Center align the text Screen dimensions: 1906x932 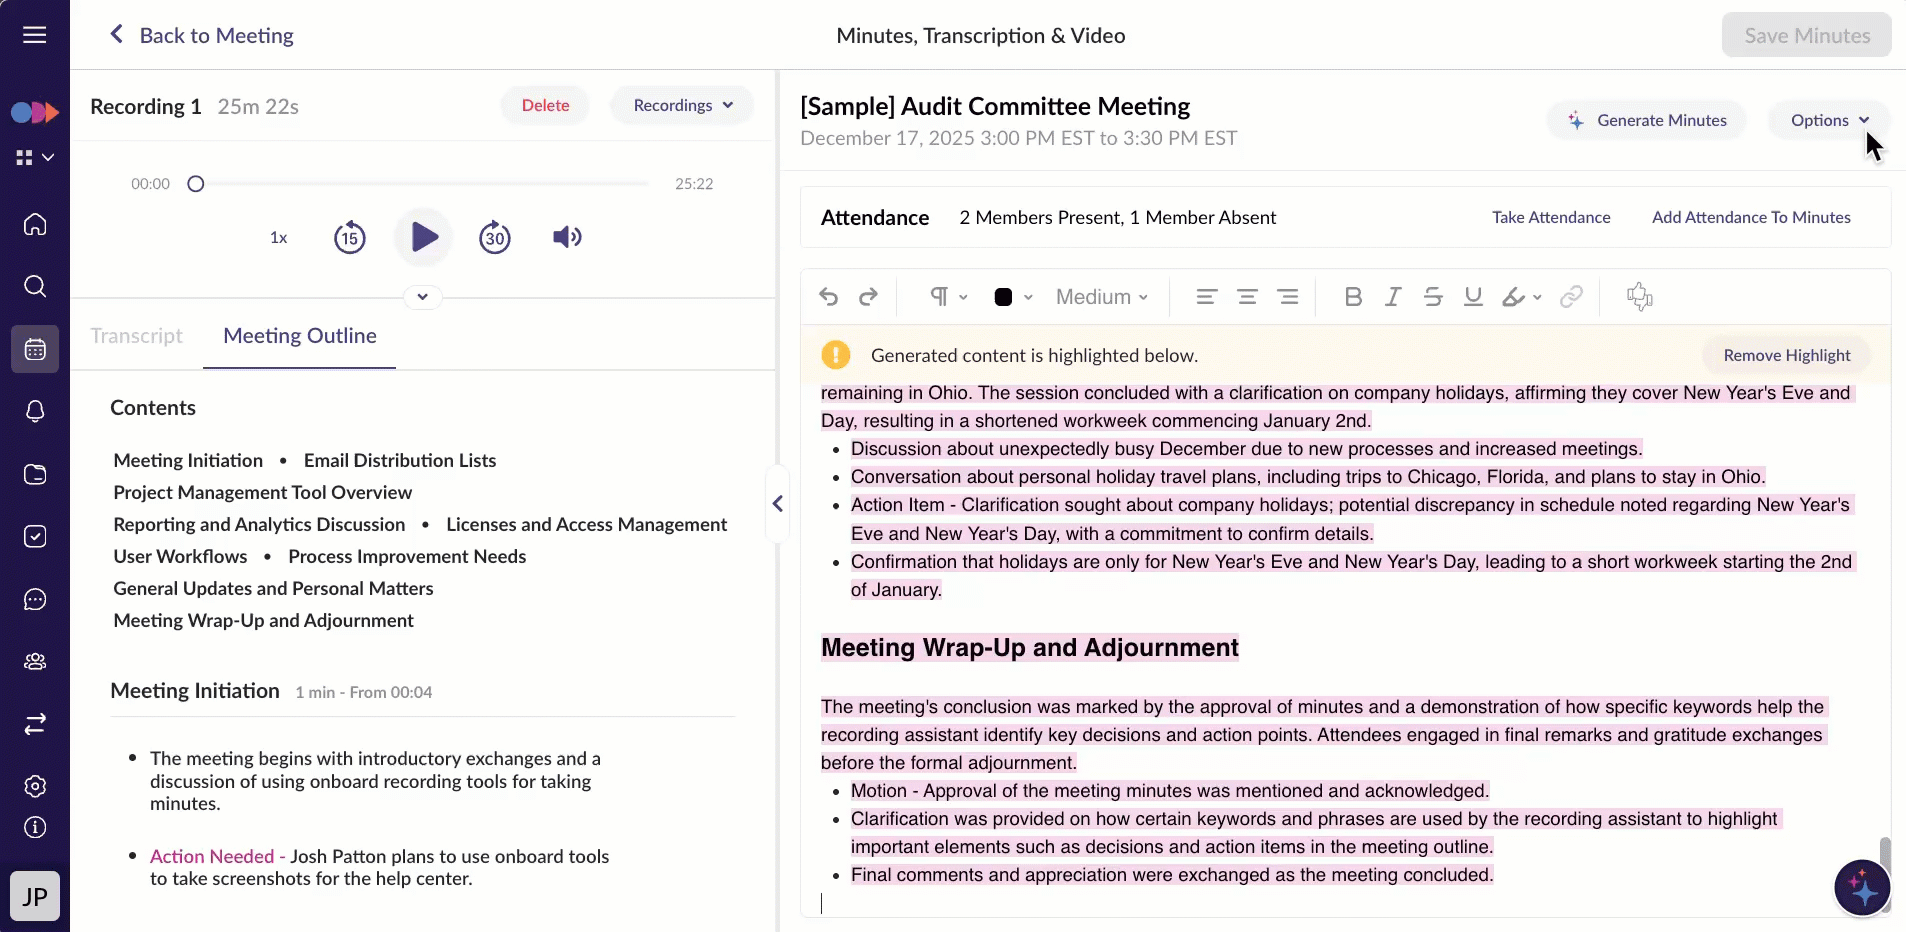pos(1247,297)
